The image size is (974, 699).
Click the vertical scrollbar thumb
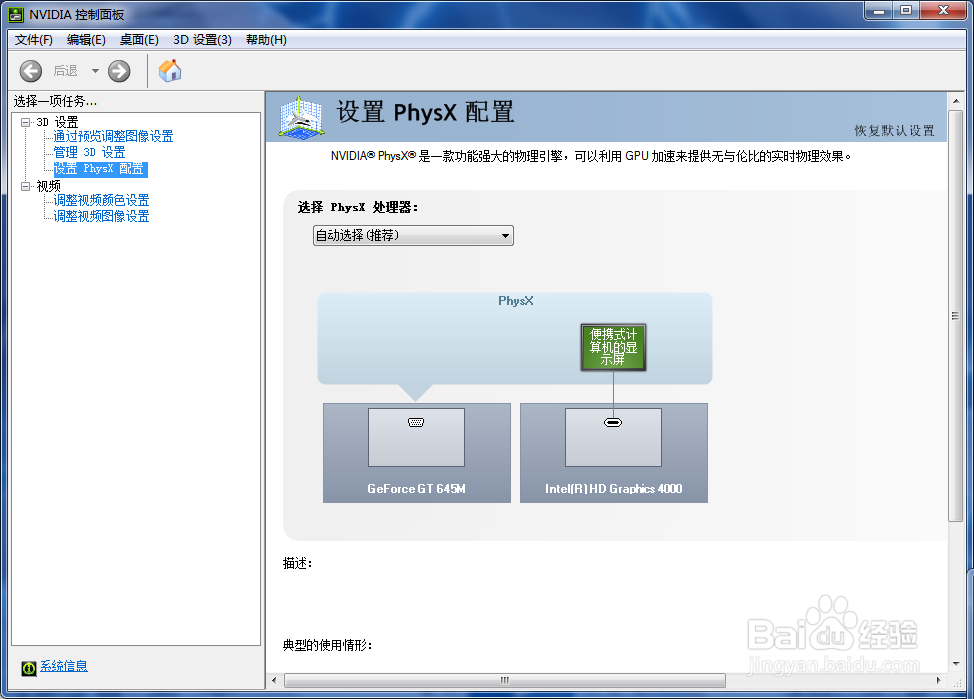(955, 316)
